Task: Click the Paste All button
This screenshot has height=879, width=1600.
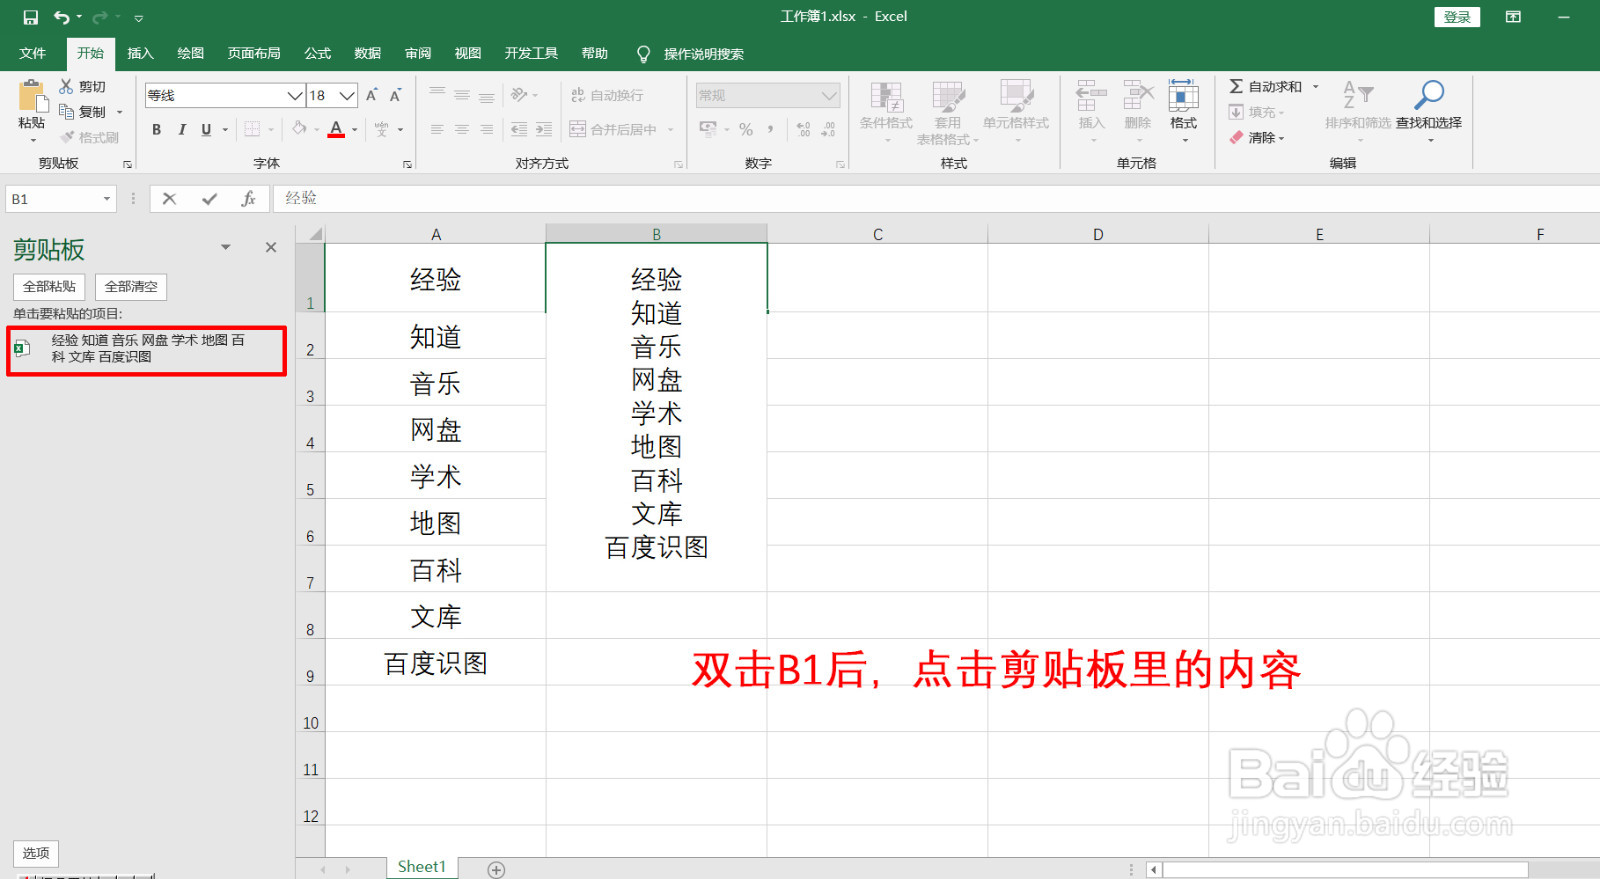Action: [x=49, y=287]
